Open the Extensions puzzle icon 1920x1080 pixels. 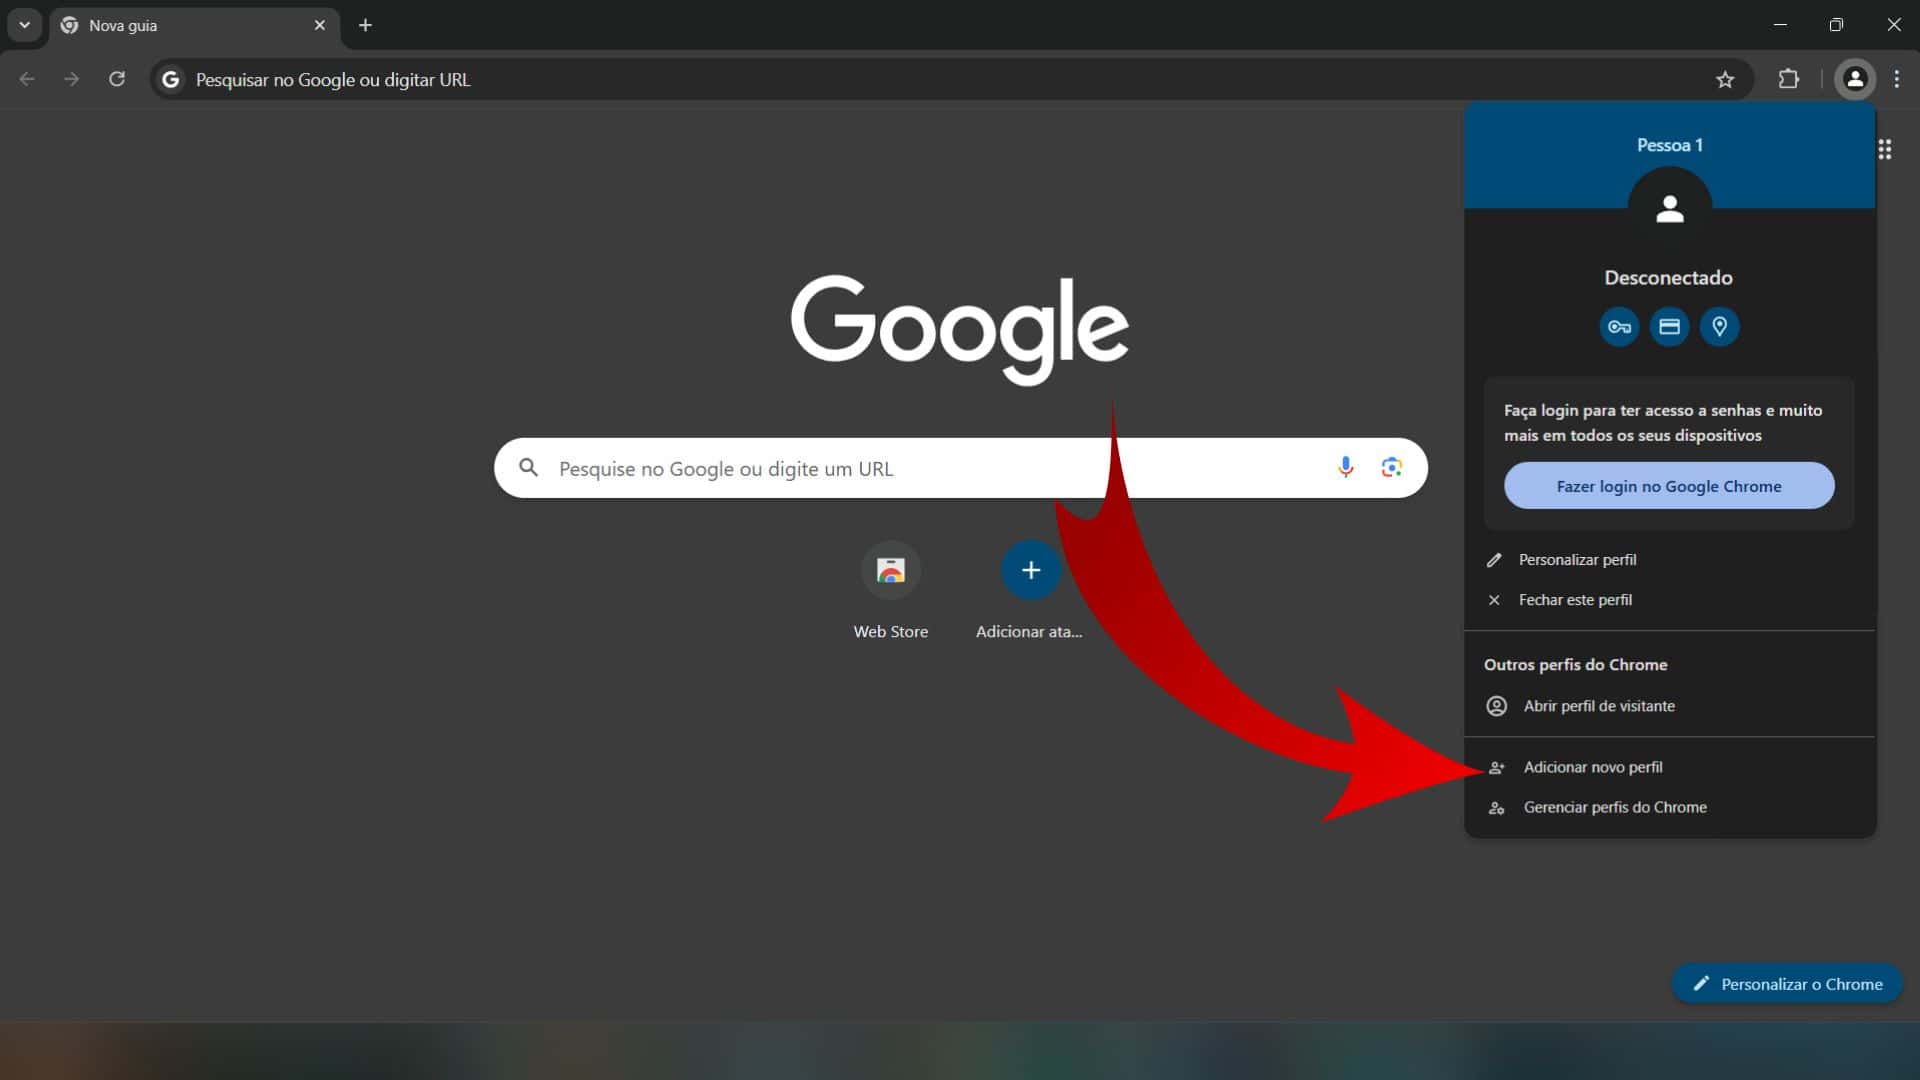pyautogui.click(x=1789, y=79)
